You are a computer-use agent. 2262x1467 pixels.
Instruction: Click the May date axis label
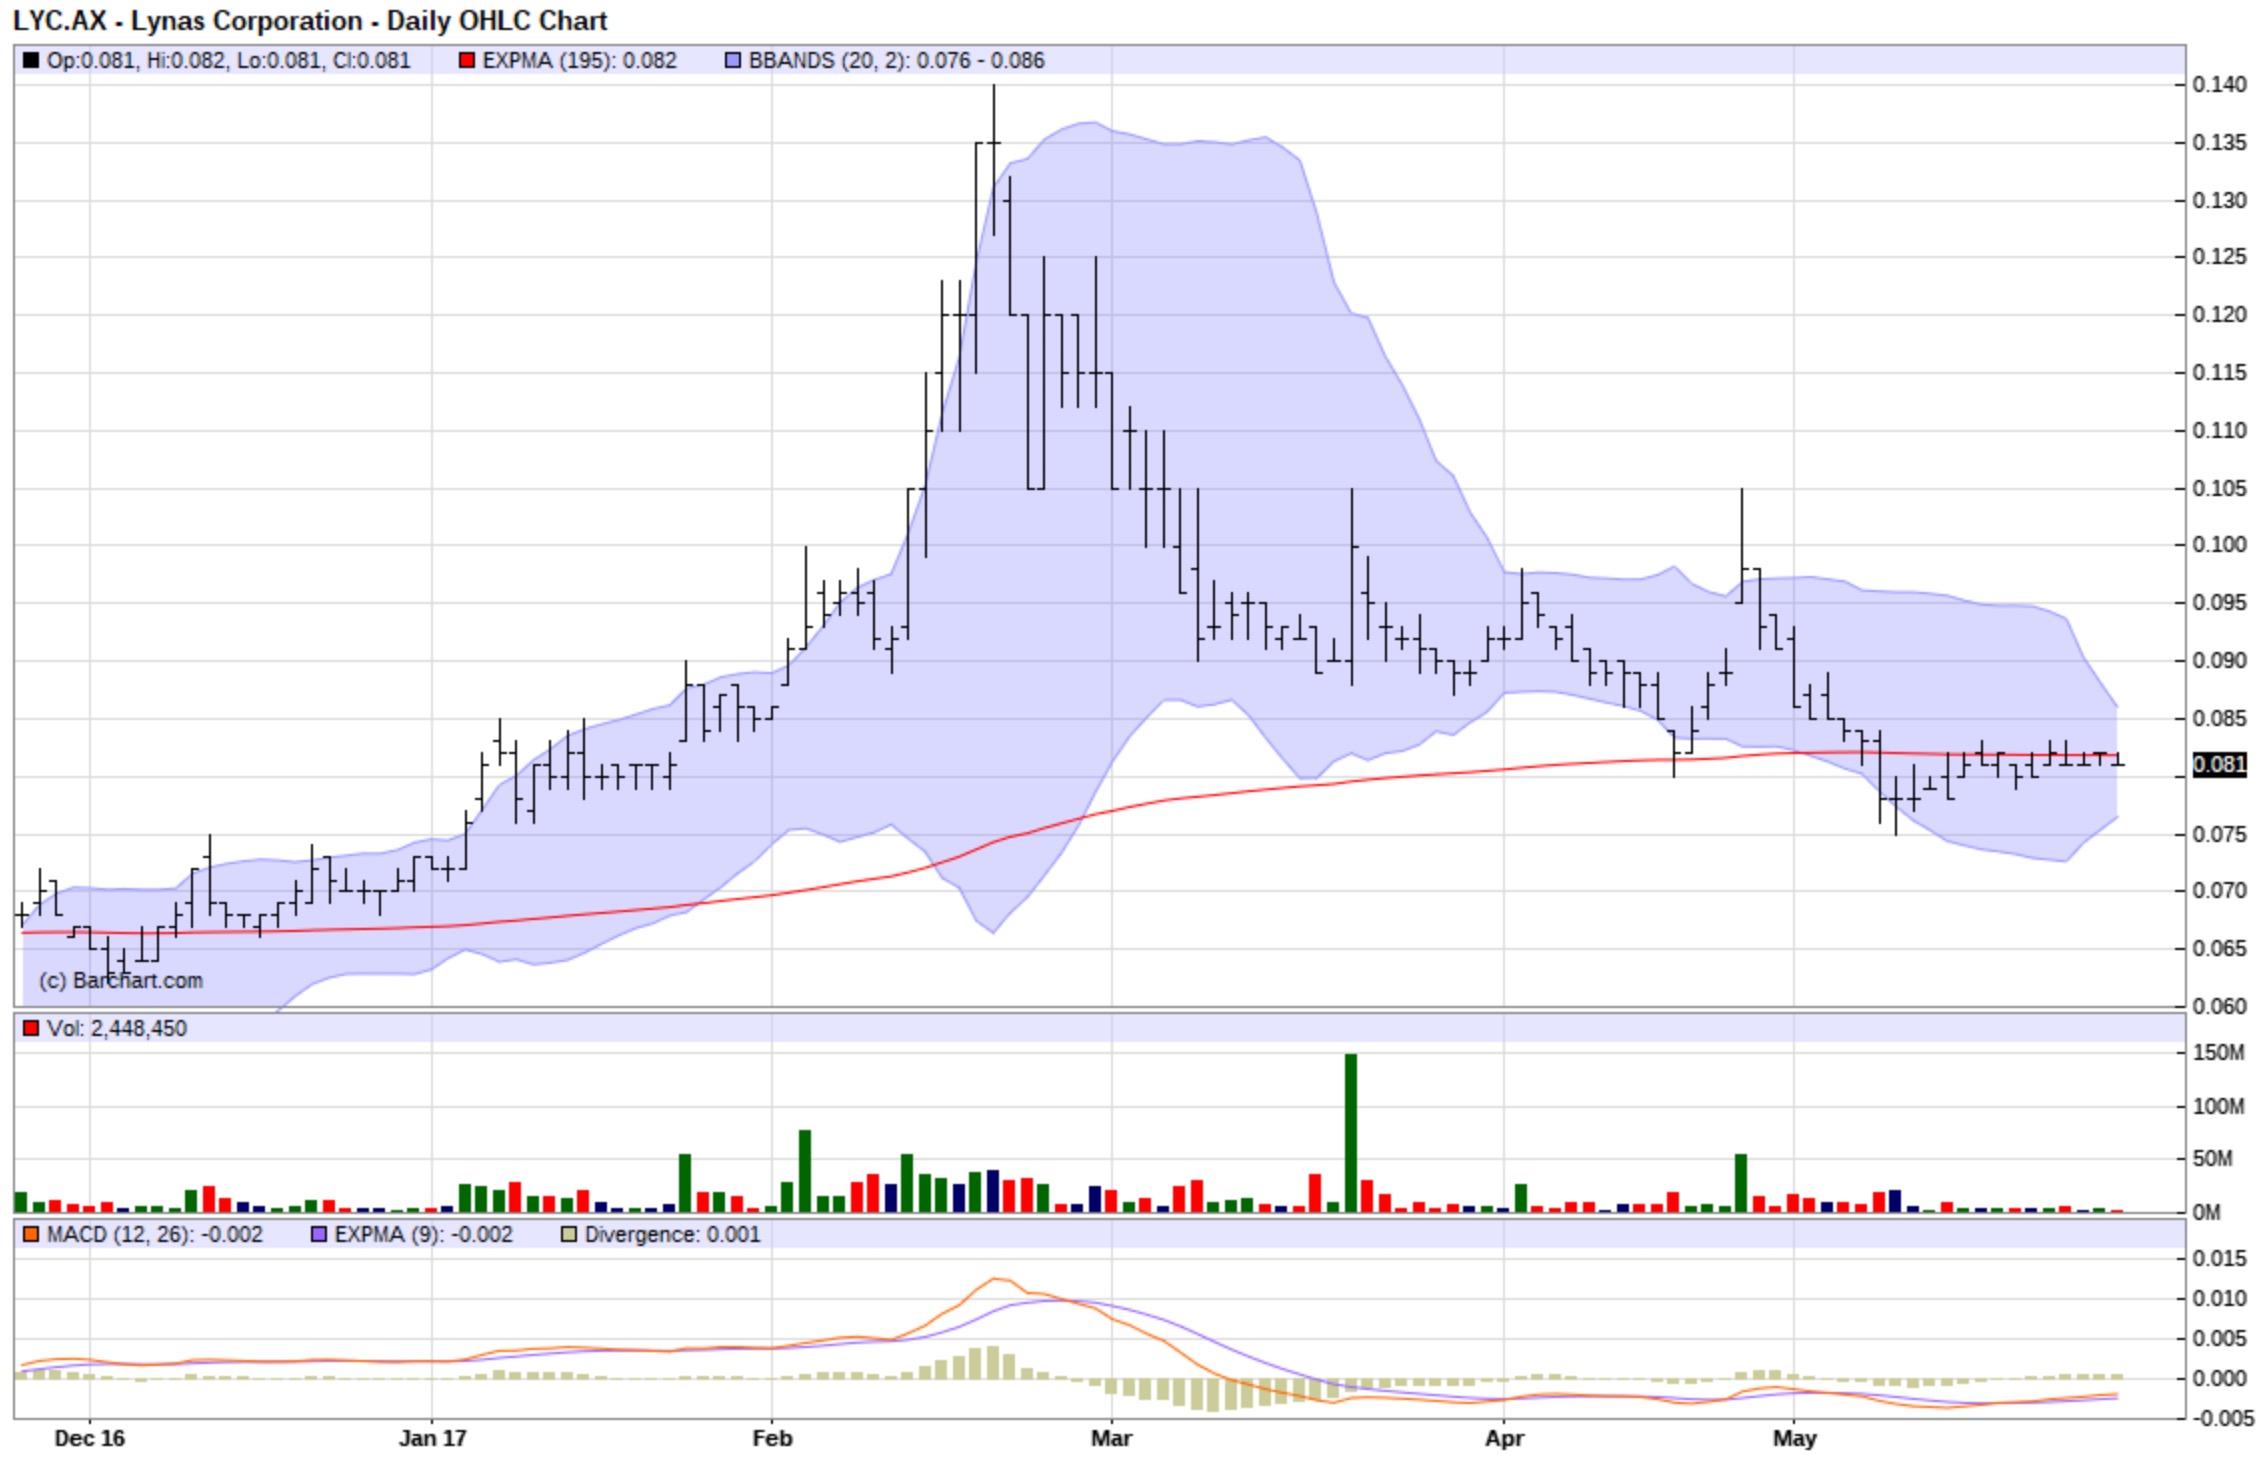pos(1794,1439)
